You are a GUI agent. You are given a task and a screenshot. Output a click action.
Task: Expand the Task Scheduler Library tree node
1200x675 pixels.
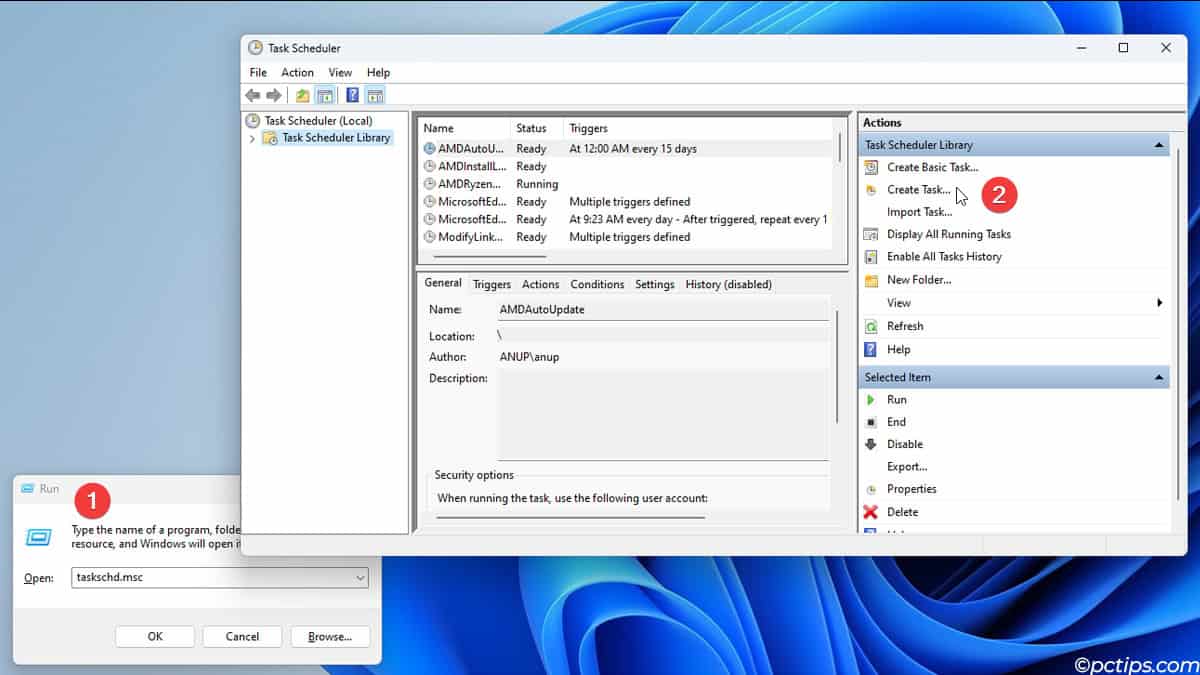click(254, 137)
